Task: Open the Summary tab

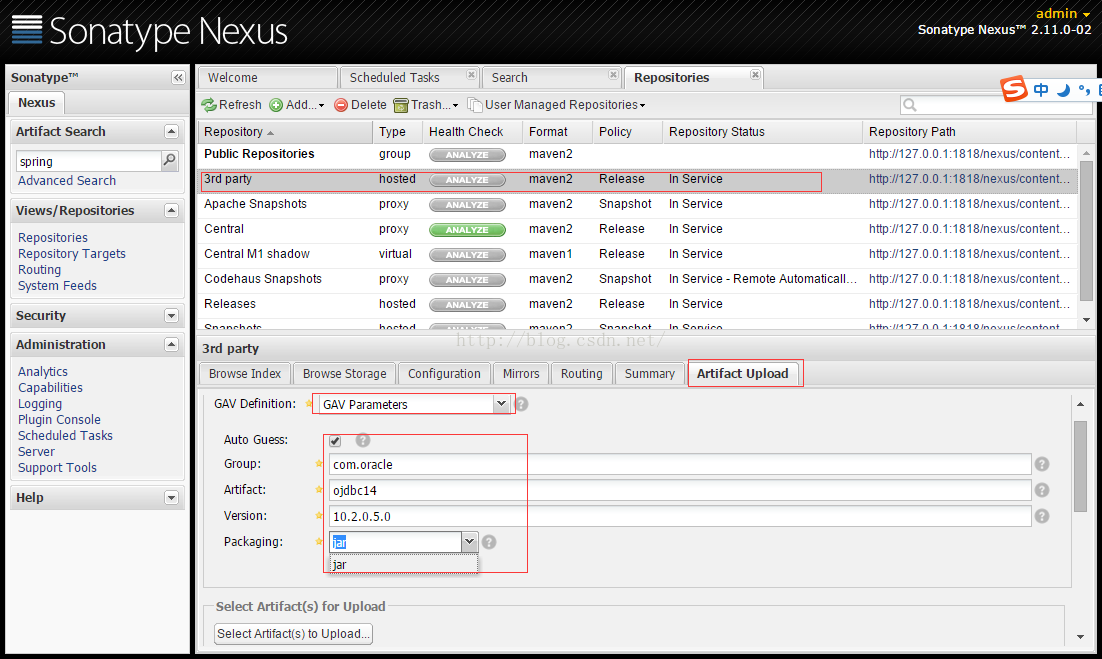Action: tap(649, 374)
